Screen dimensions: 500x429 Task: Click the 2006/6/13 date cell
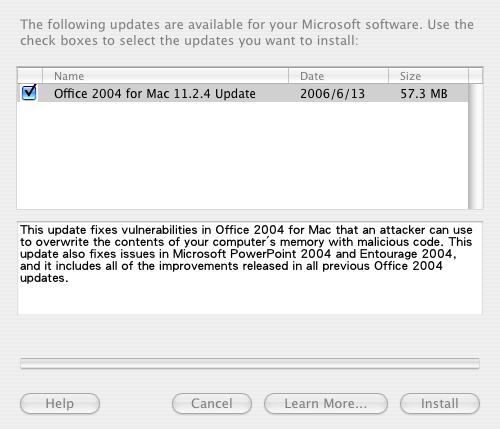pyautogui.click(x=332, y=94)
